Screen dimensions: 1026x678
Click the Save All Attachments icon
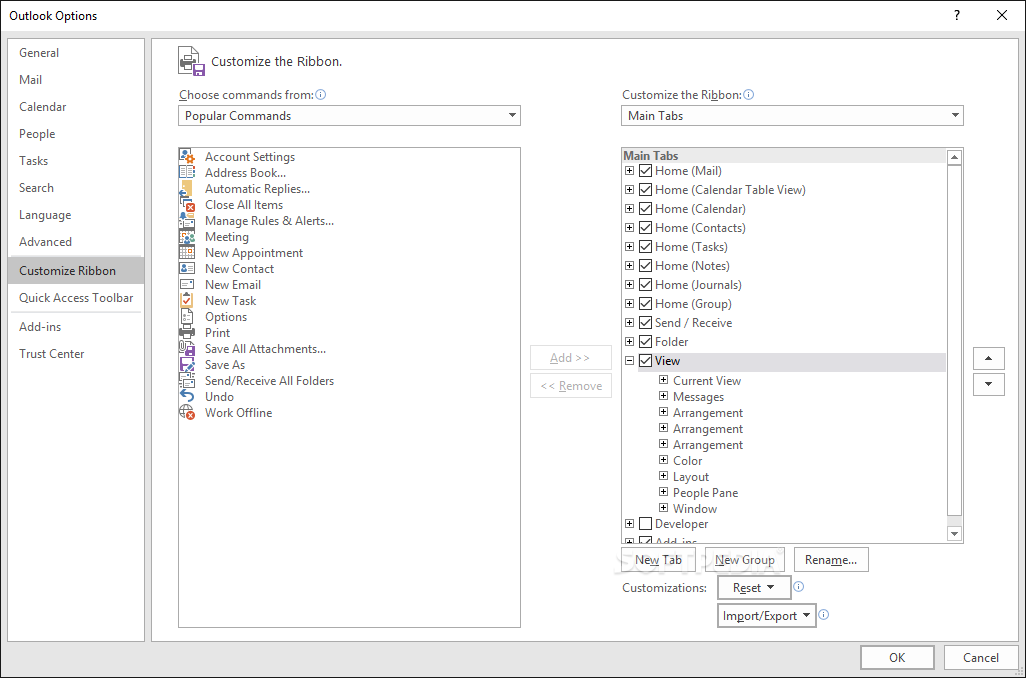click(x=187, y=349)
